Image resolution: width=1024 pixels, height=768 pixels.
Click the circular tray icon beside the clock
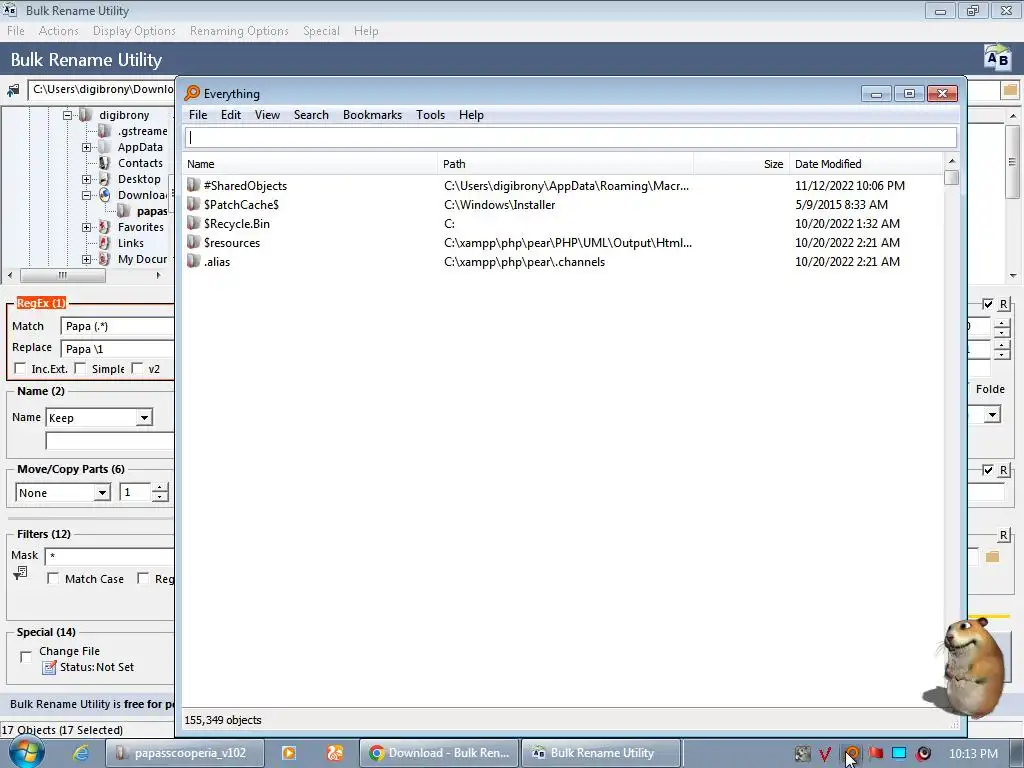(924, 753)
